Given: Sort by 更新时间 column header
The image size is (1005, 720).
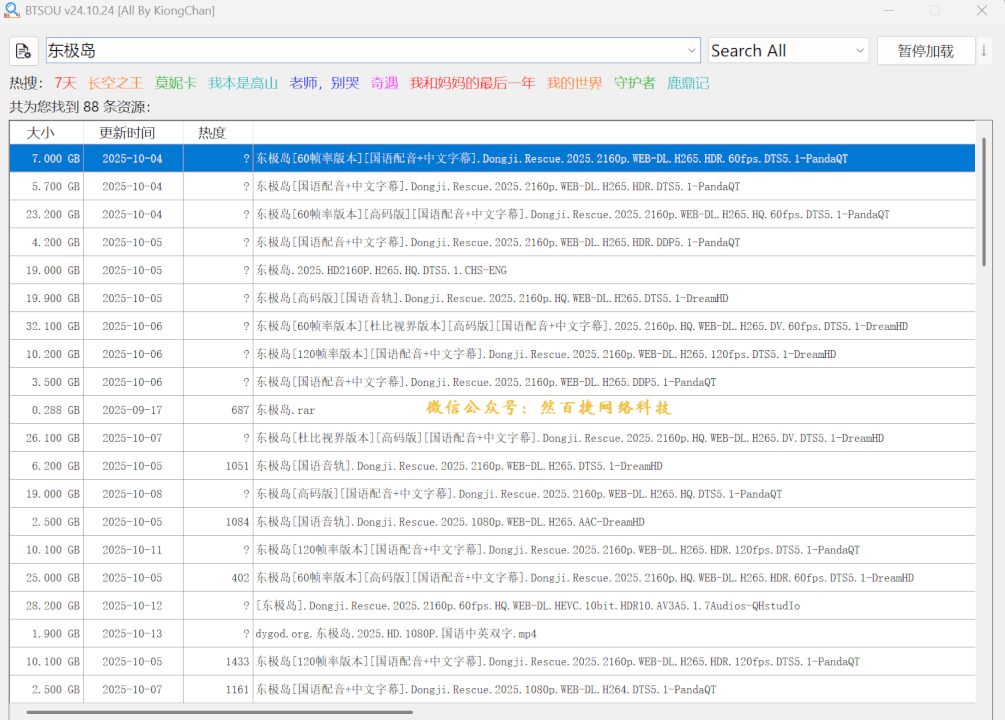Looking at the screenshot, I should pos(127,132).
